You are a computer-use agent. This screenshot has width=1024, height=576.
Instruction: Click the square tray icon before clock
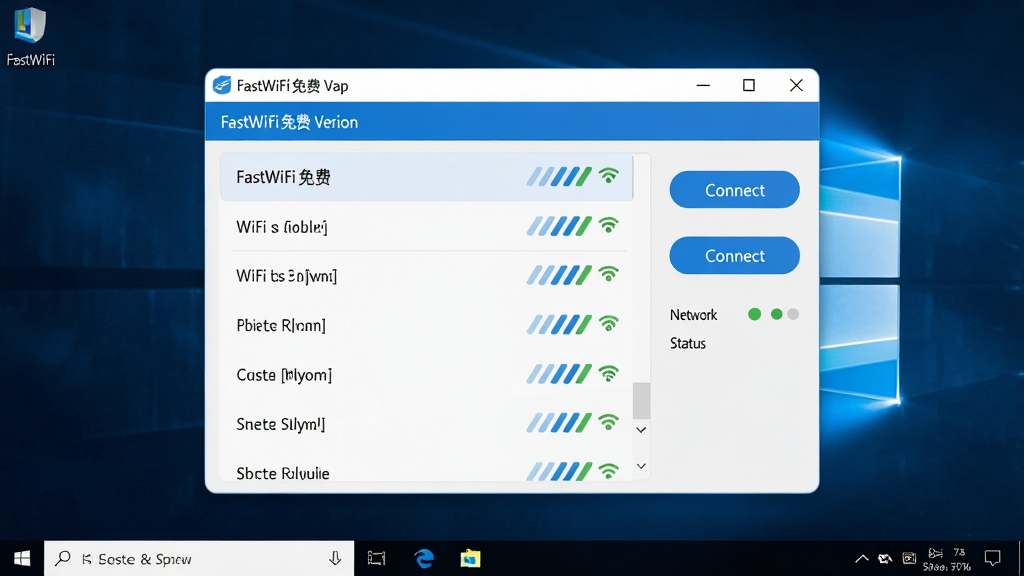click(x=909, y=558)
